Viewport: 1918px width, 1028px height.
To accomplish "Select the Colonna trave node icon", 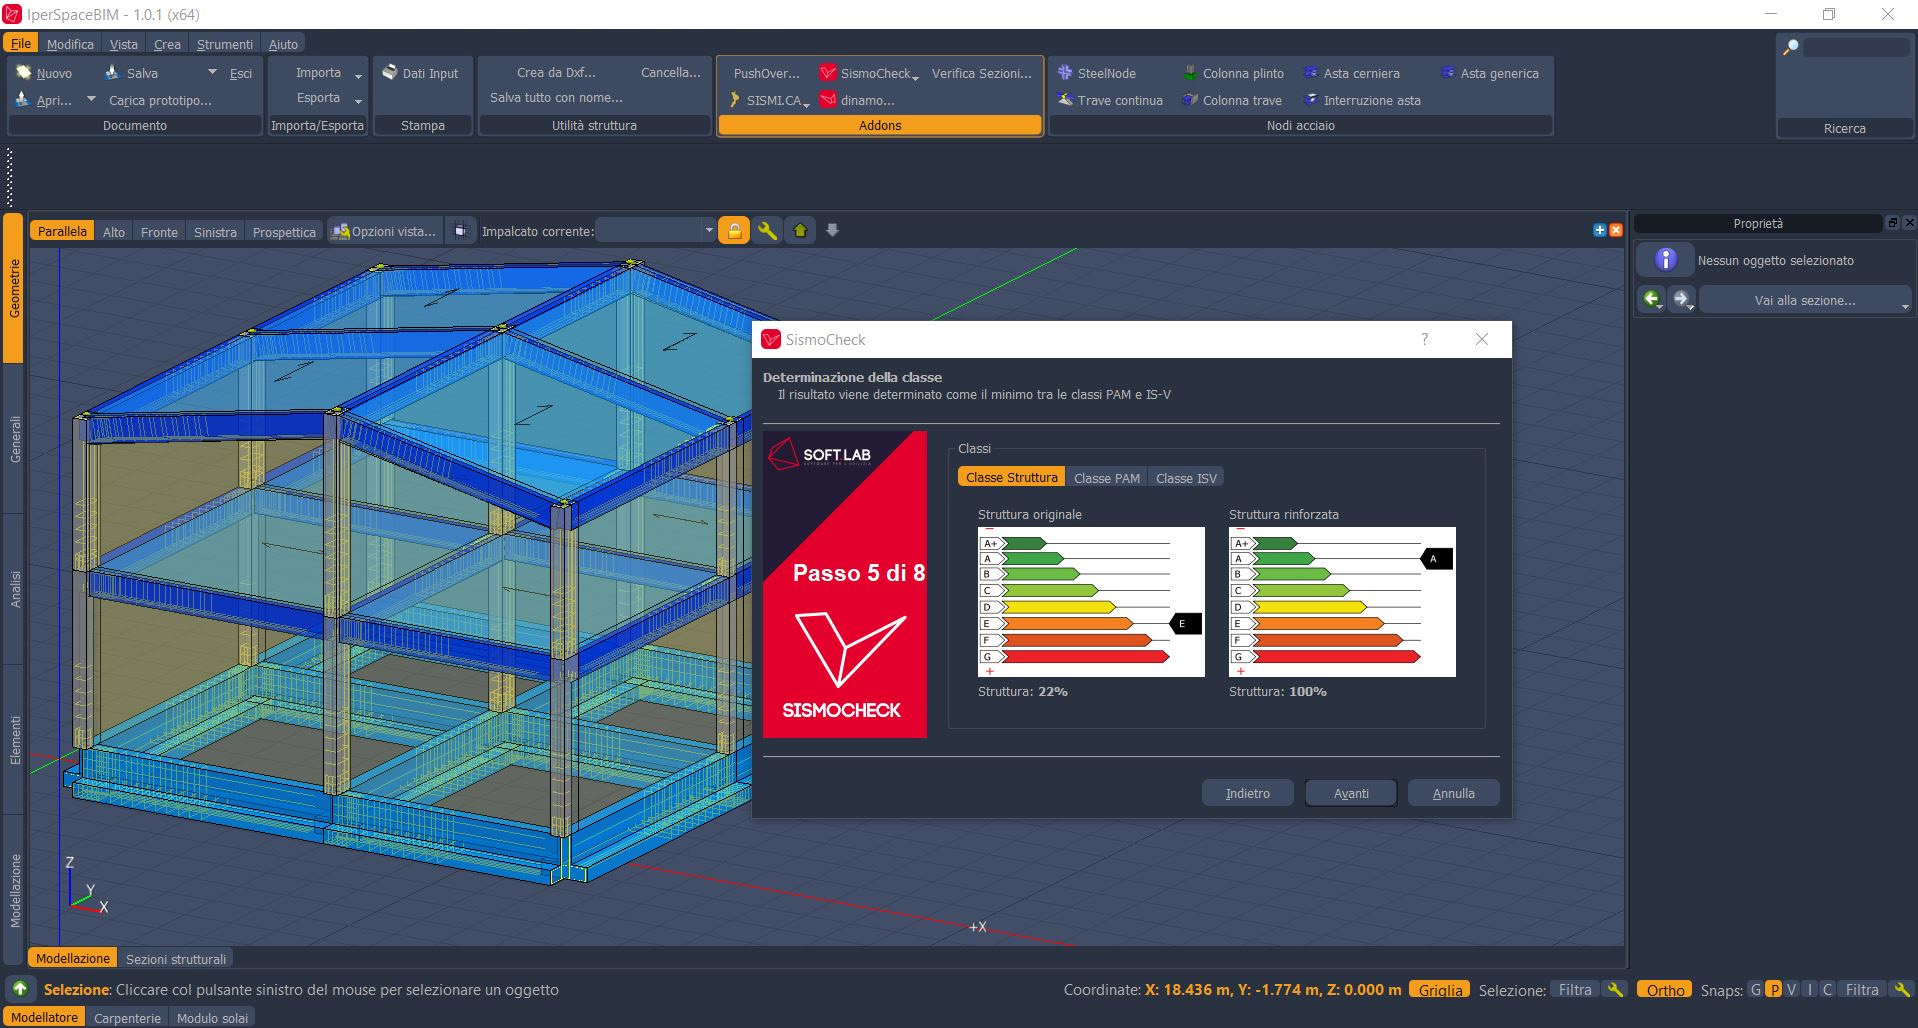I will pyautogui.click(x=1190, y=100).
